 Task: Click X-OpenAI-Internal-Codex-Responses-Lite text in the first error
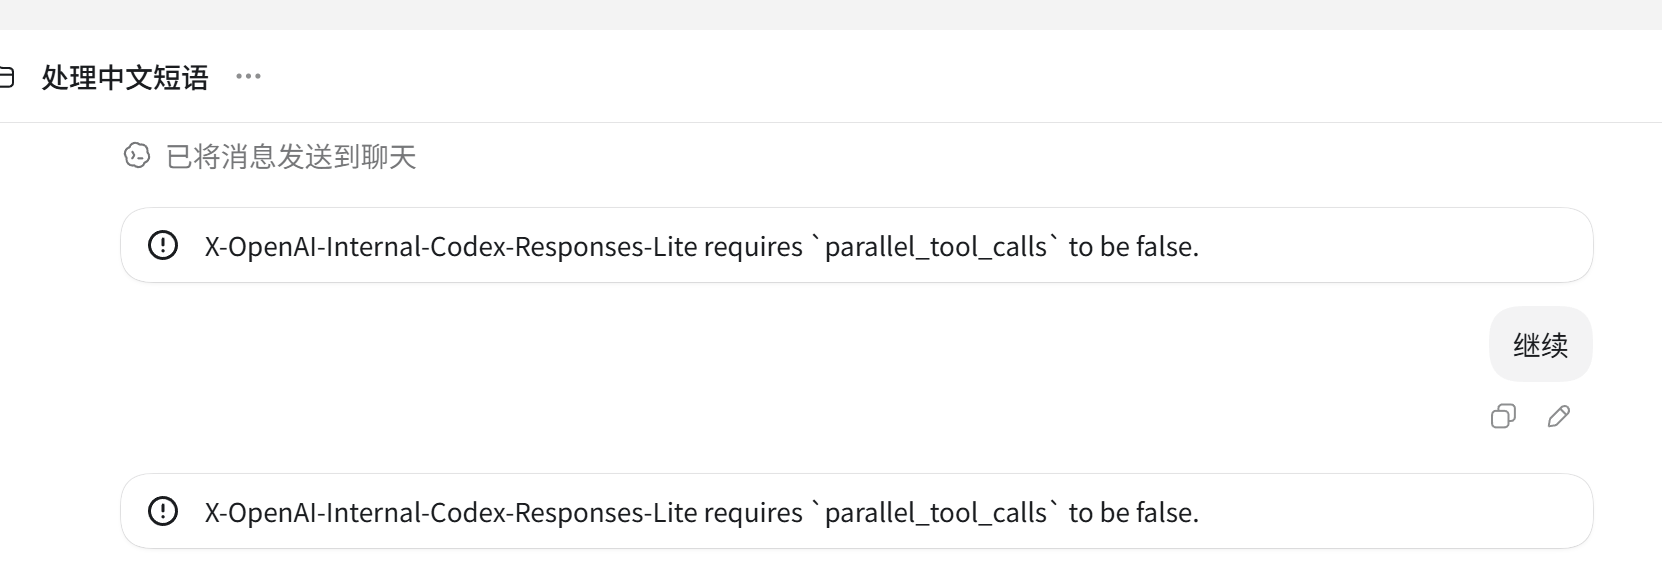click(x=451, y=247)
